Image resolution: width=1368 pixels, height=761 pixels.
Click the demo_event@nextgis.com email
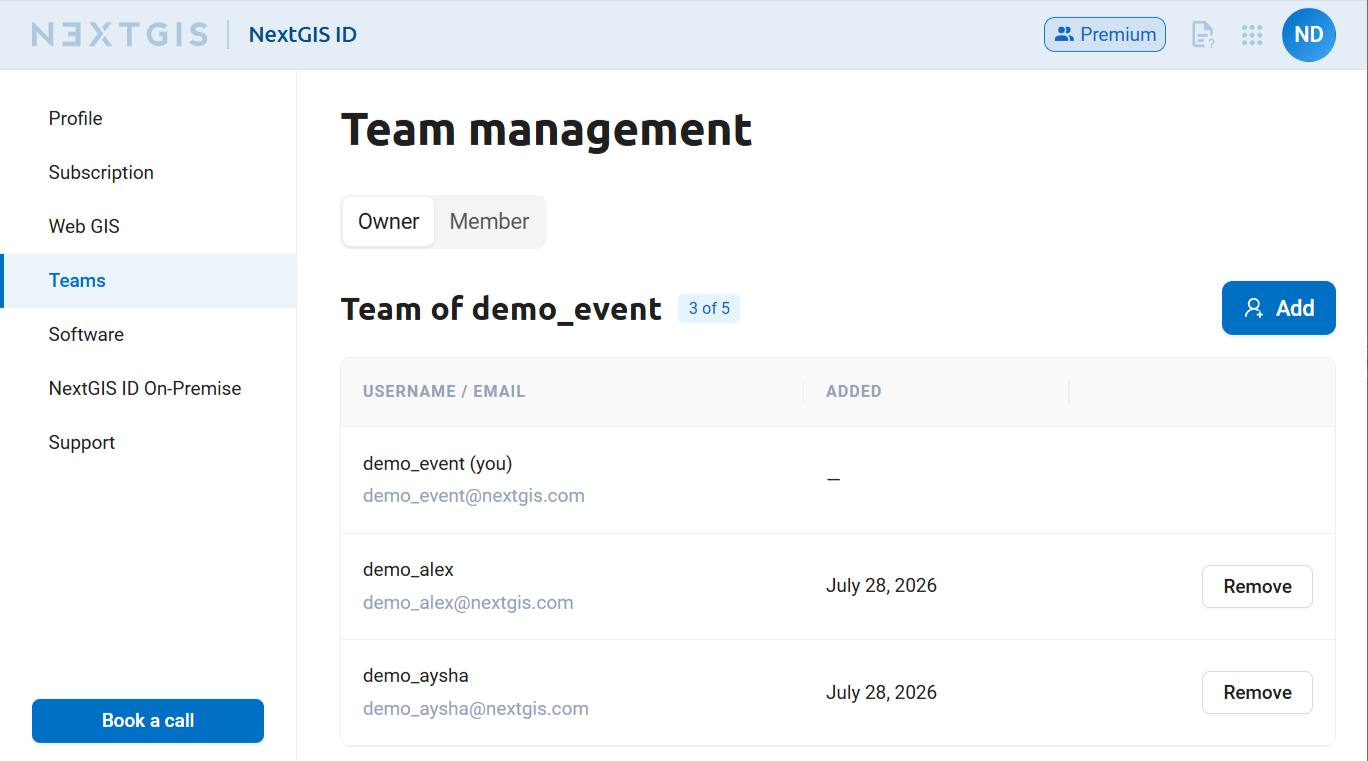pos(474,496)
